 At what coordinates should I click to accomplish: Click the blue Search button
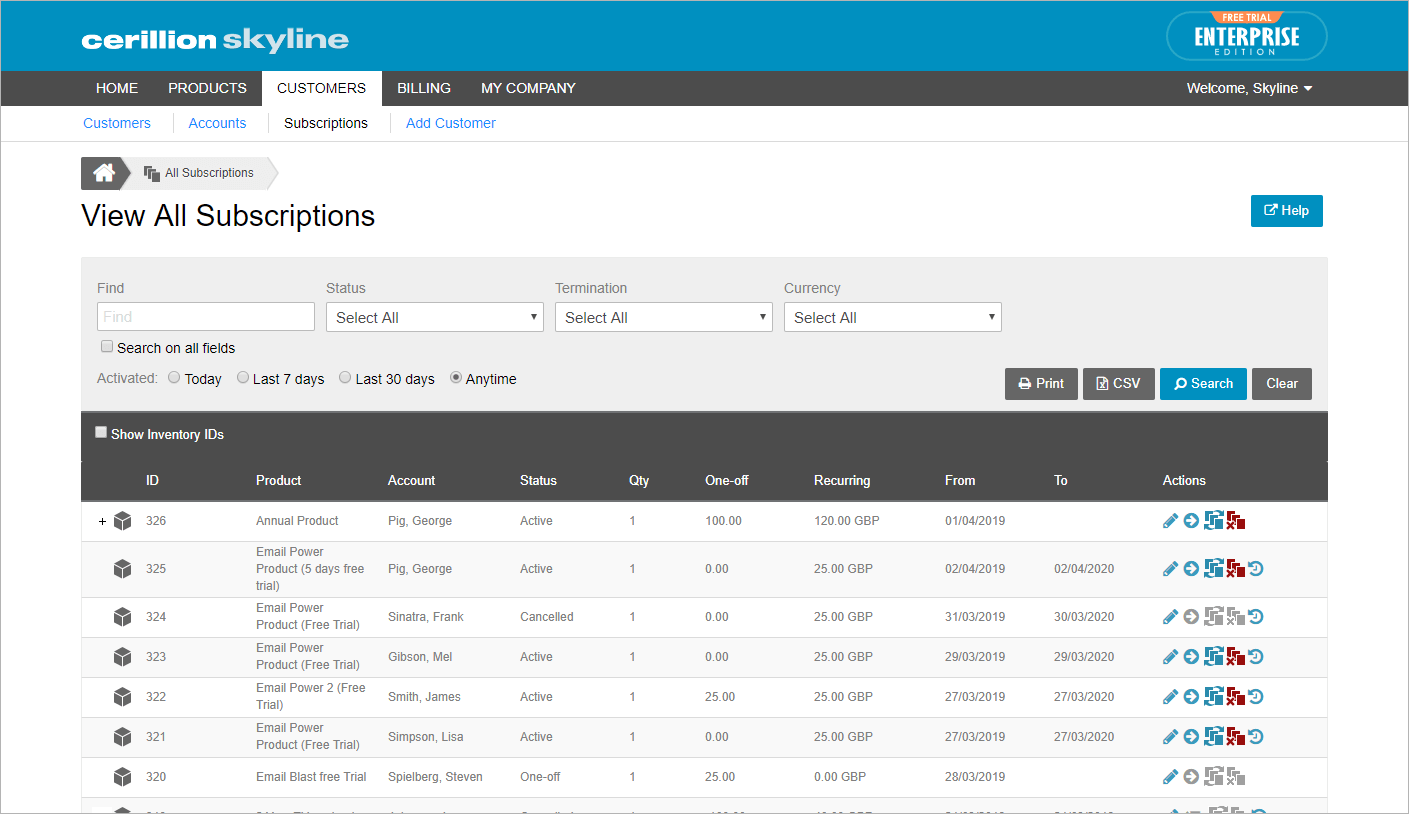pyautogui.click(x=1203, y=384)
